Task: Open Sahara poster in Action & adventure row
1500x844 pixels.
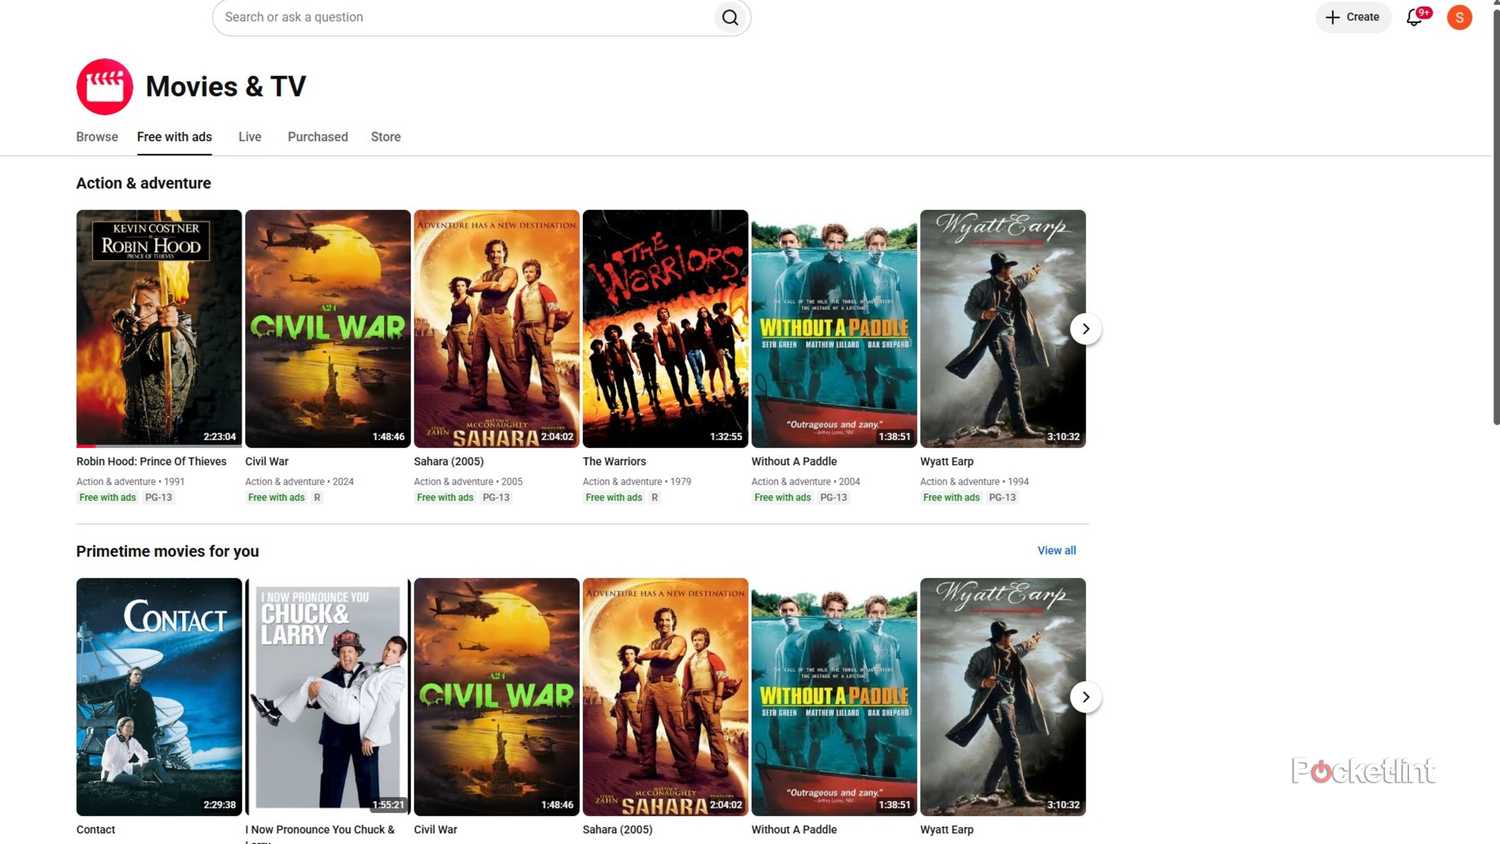Action: tap(497, 328)
